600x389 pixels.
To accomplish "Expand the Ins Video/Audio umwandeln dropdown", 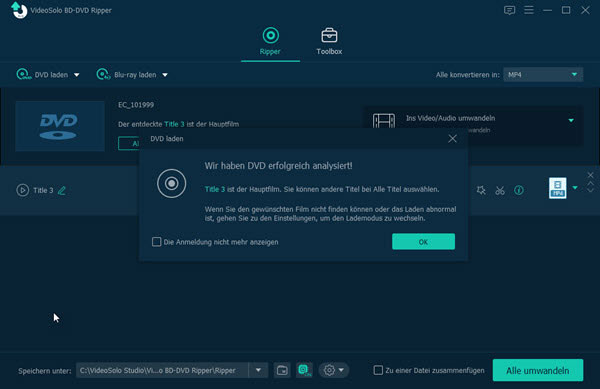I will click(x=571, y=120).
